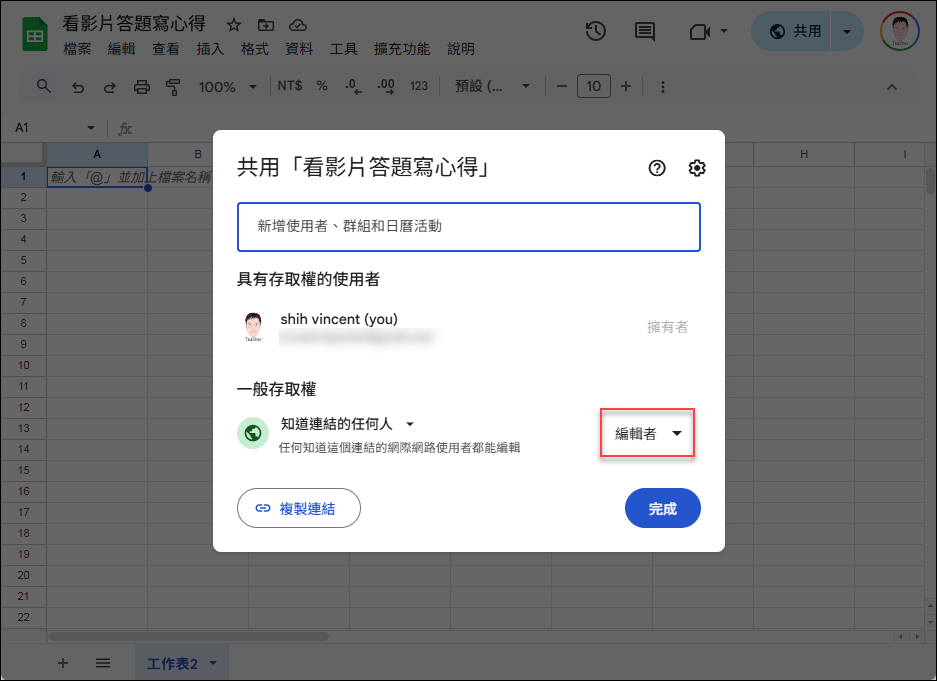Select column H header
This screenshot has height=681, width=937.
(x=804, y=154)
